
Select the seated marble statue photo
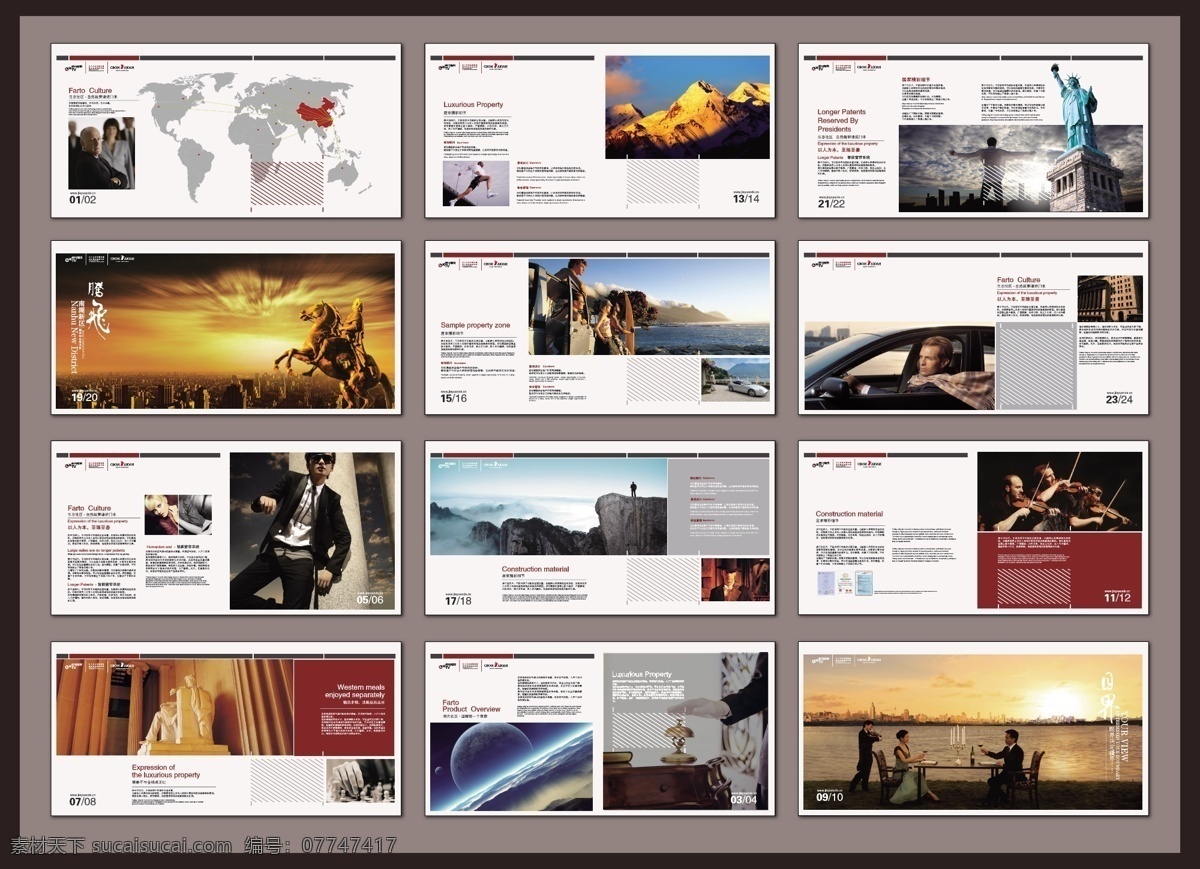pyautogui.click(x=174, y=708)
